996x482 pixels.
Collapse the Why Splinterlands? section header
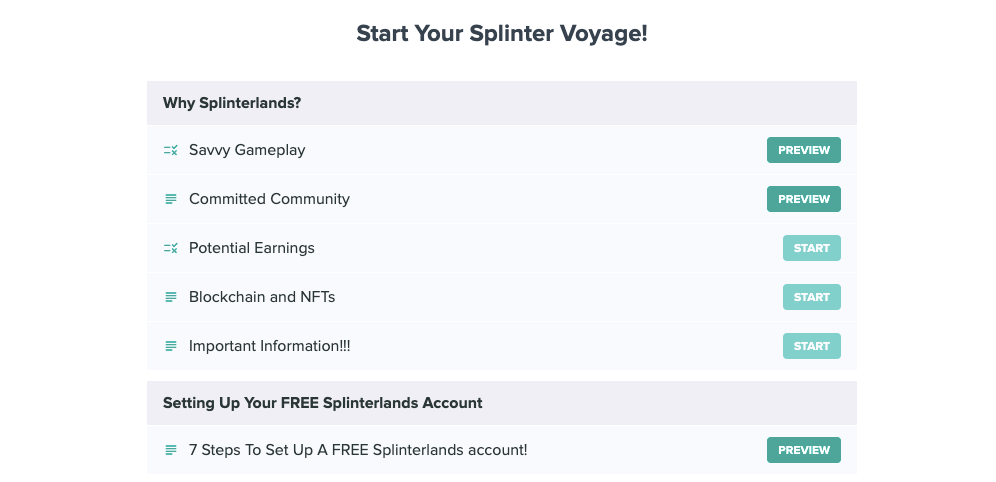(502, 103)
